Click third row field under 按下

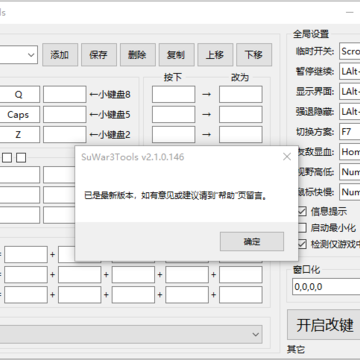[174, 135]
